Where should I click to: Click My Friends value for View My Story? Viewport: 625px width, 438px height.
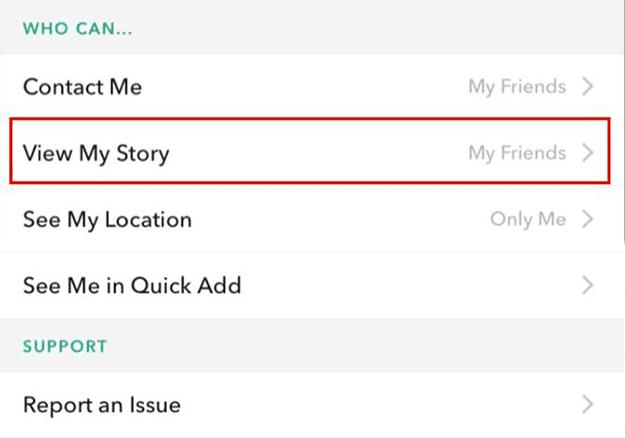(x=517, y=153)
